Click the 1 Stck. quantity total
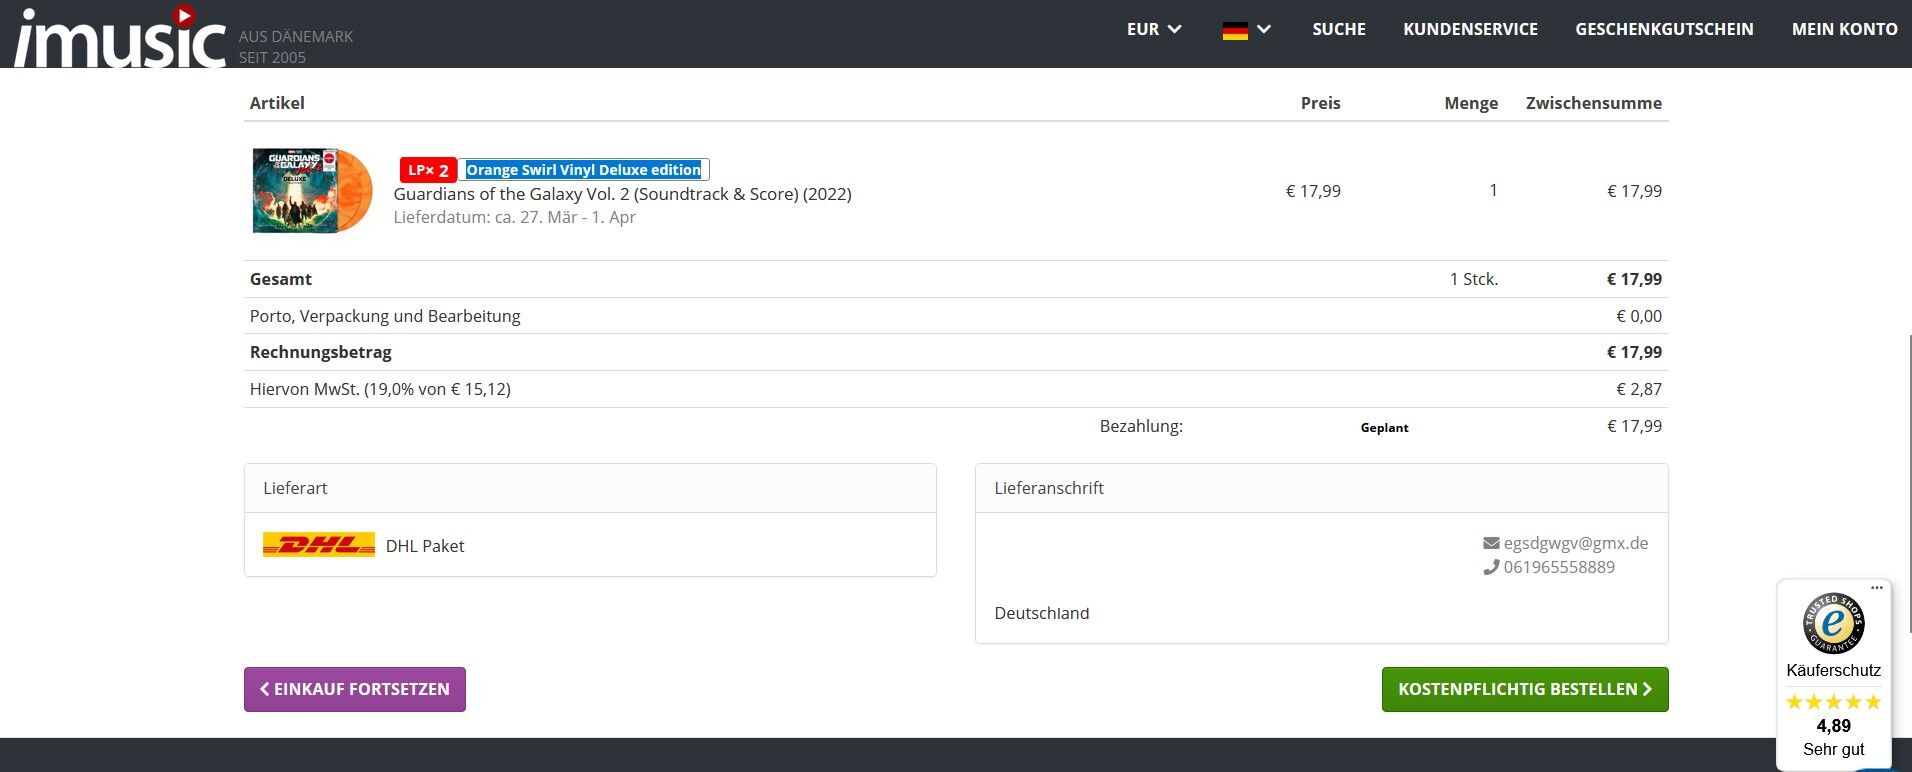 [x=1474, y=279]
